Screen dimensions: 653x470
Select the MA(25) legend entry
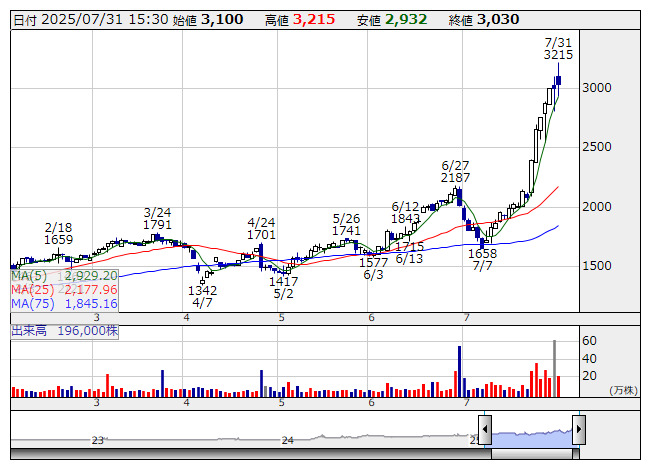[x=64, y=289]
